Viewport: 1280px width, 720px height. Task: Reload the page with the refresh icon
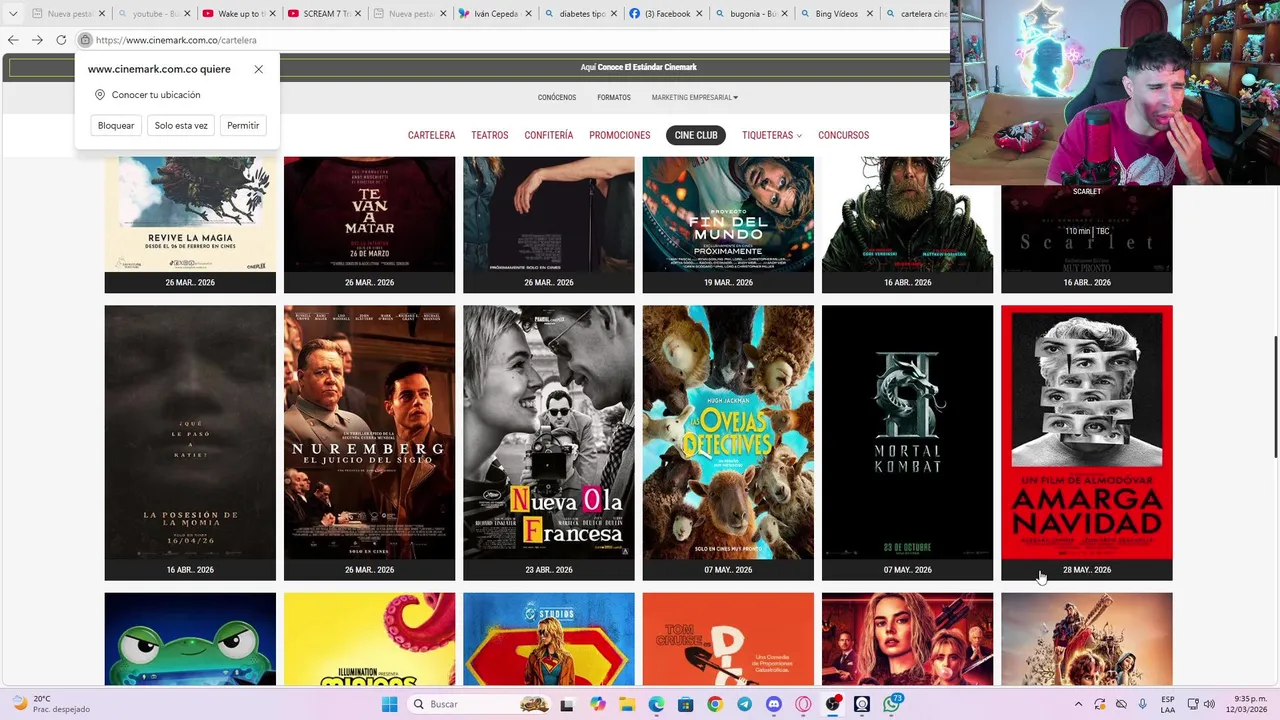(61, 40)
